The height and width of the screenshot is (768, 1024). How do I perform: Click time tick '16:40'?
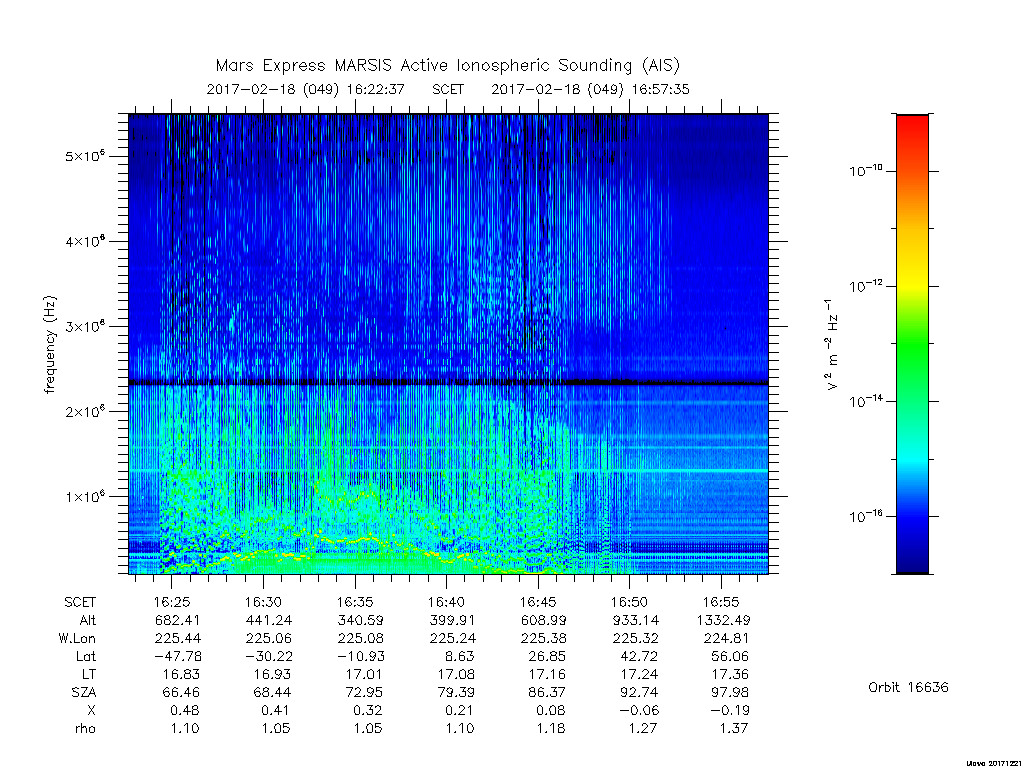point(446,602)
